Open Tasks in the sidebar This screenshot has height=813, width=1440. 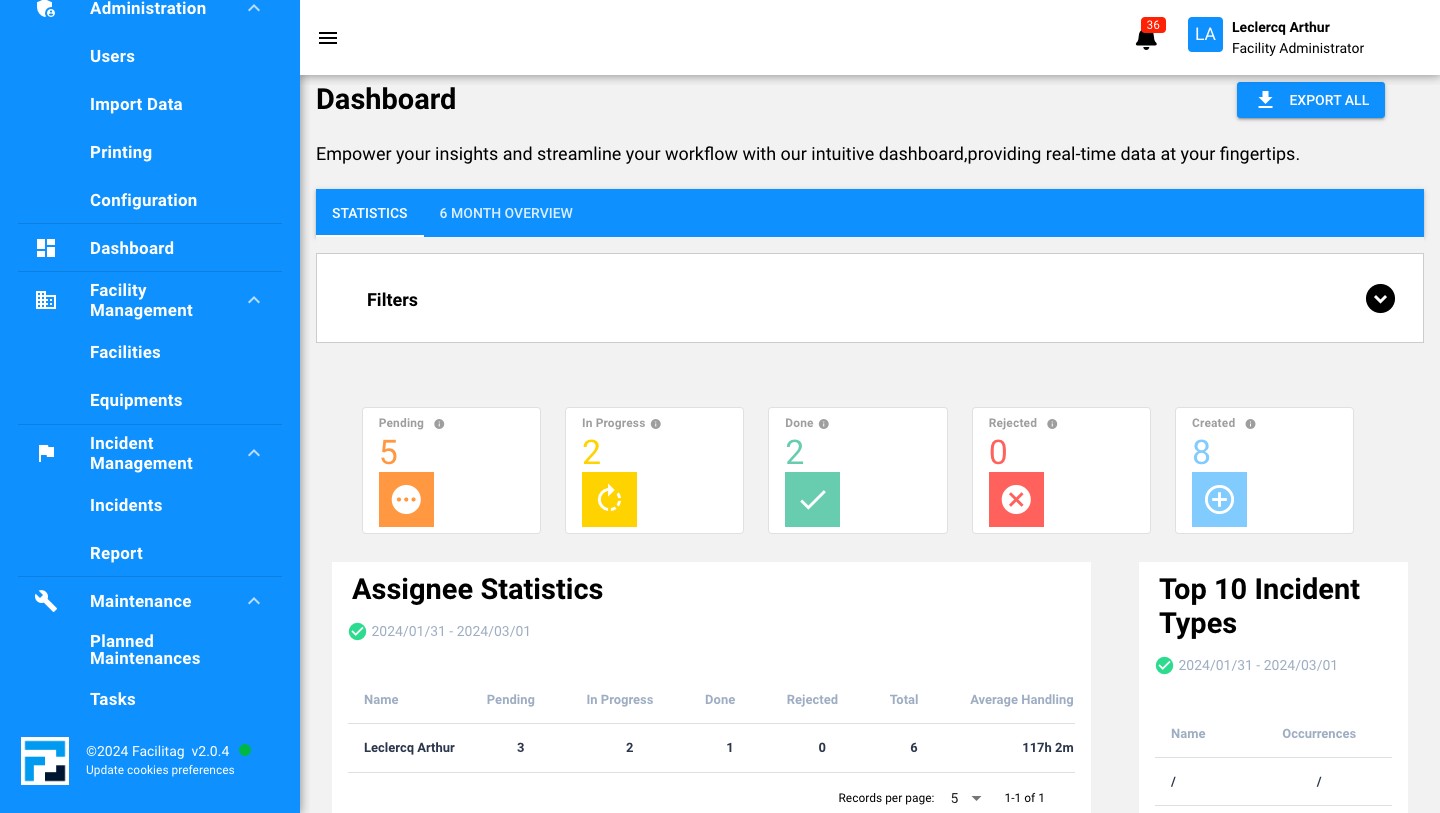tap(113, 699)
